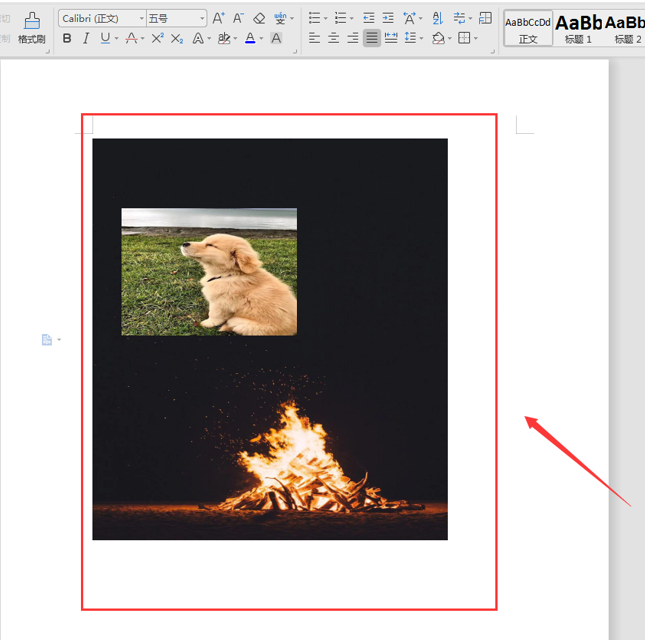Expand the phonetic guide options arrow
645x640 pixels.
click(x=292, y=19)
